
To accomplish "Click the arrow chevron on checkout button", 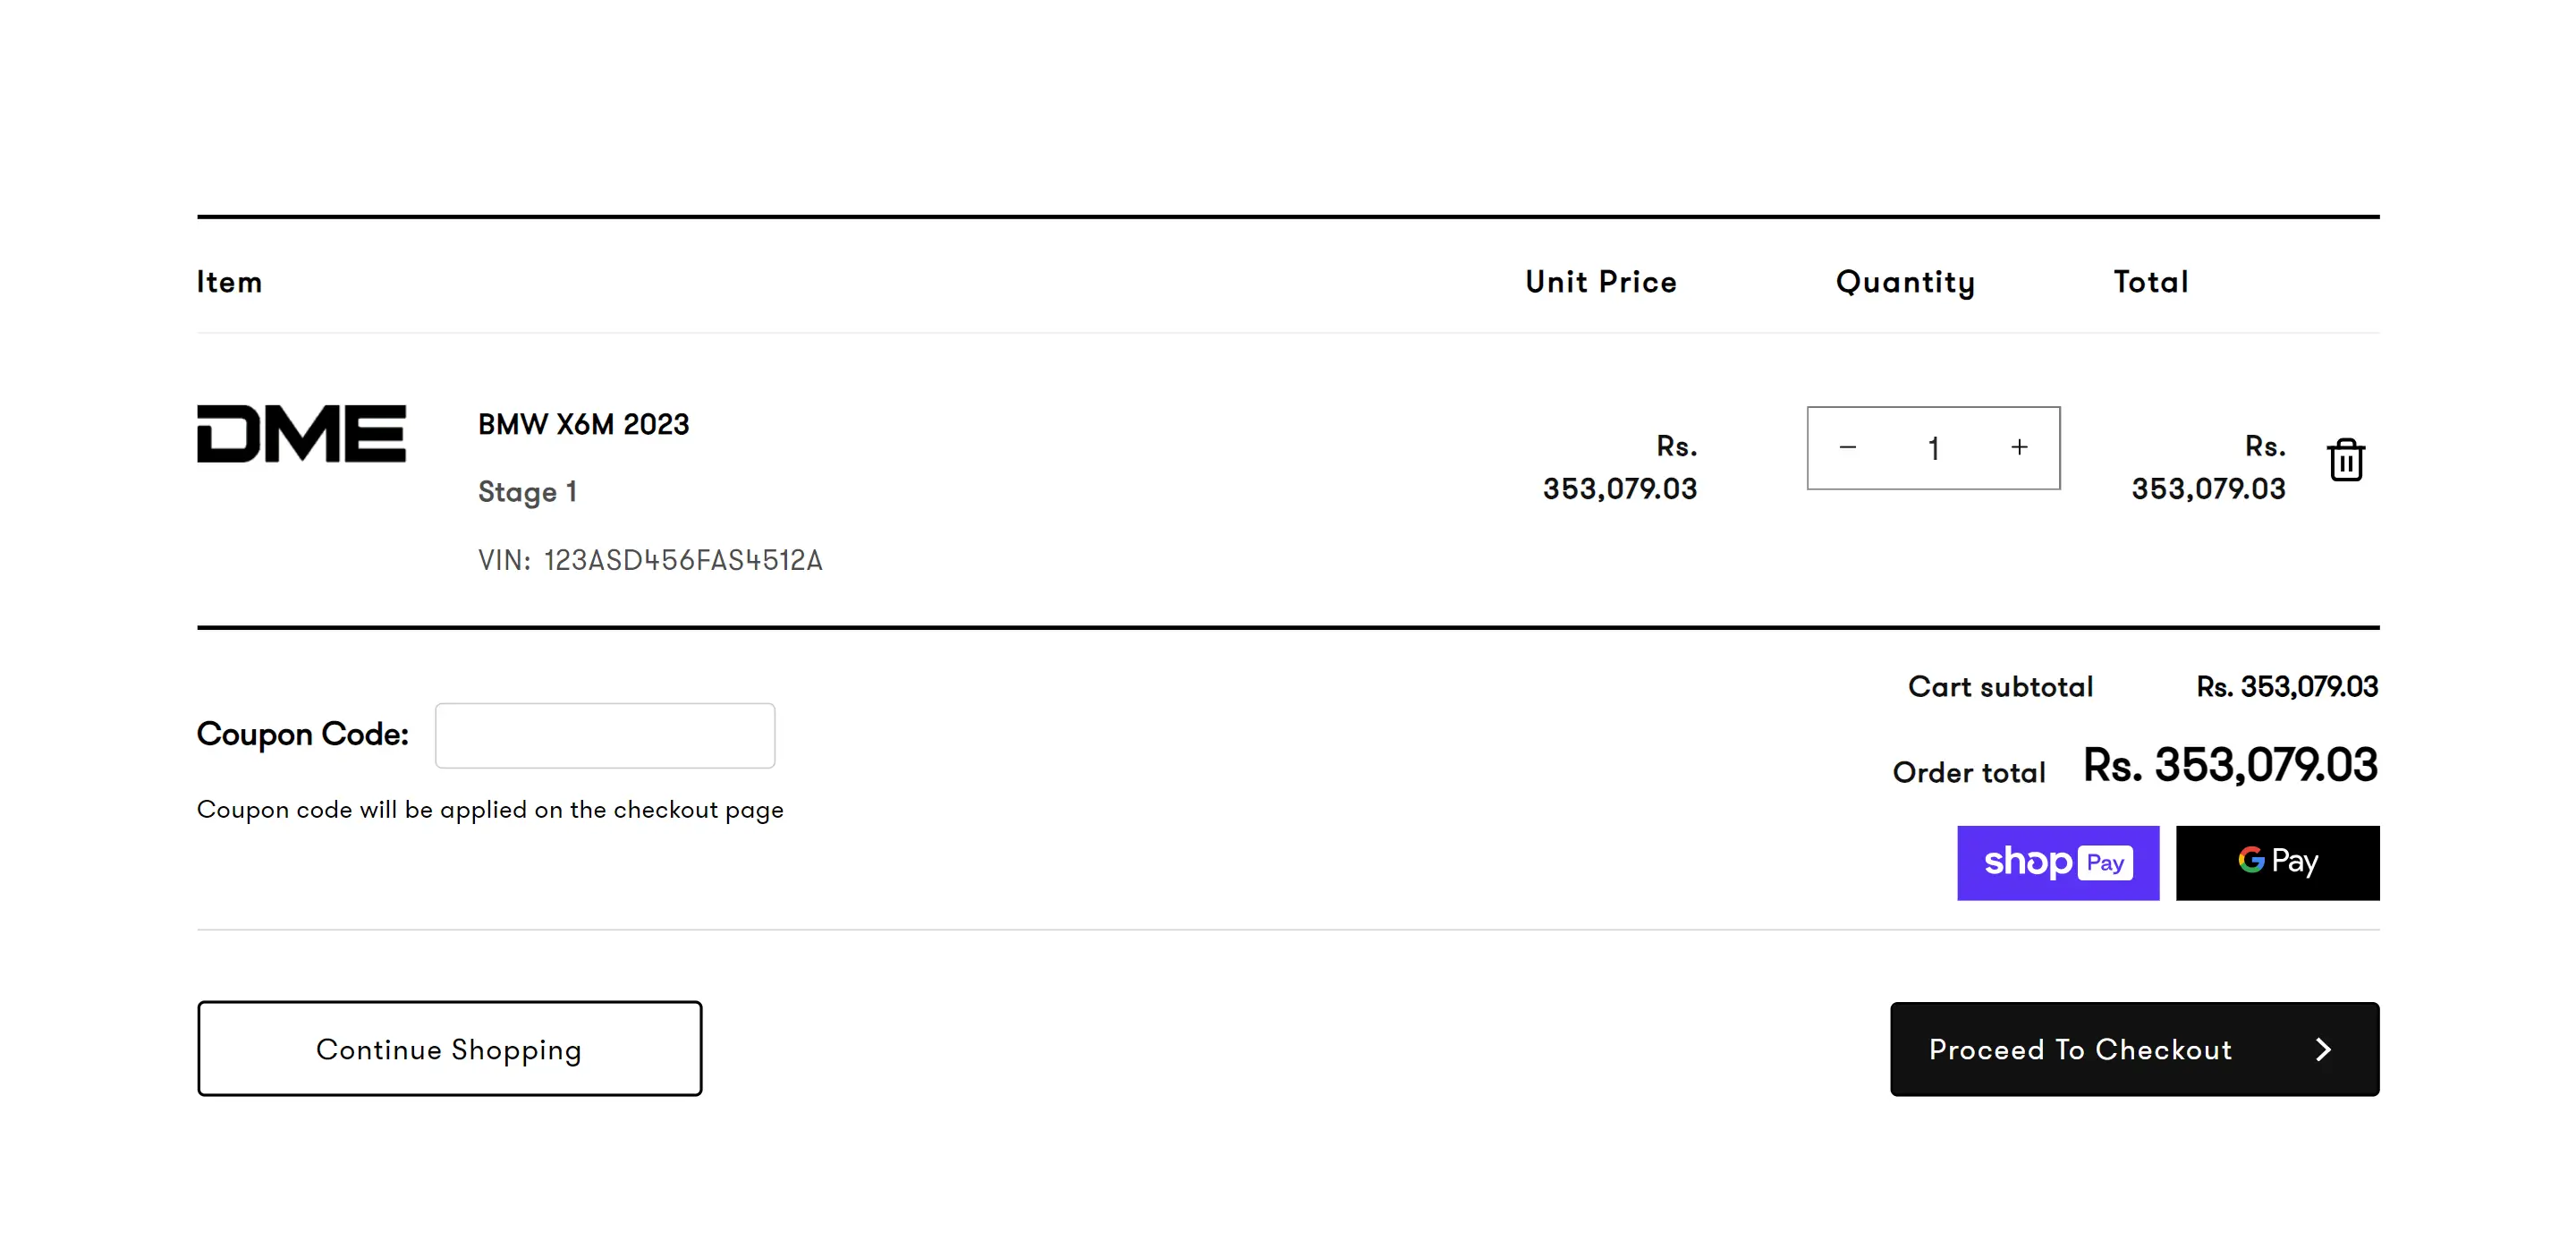I will (x=2323, y=1049).
